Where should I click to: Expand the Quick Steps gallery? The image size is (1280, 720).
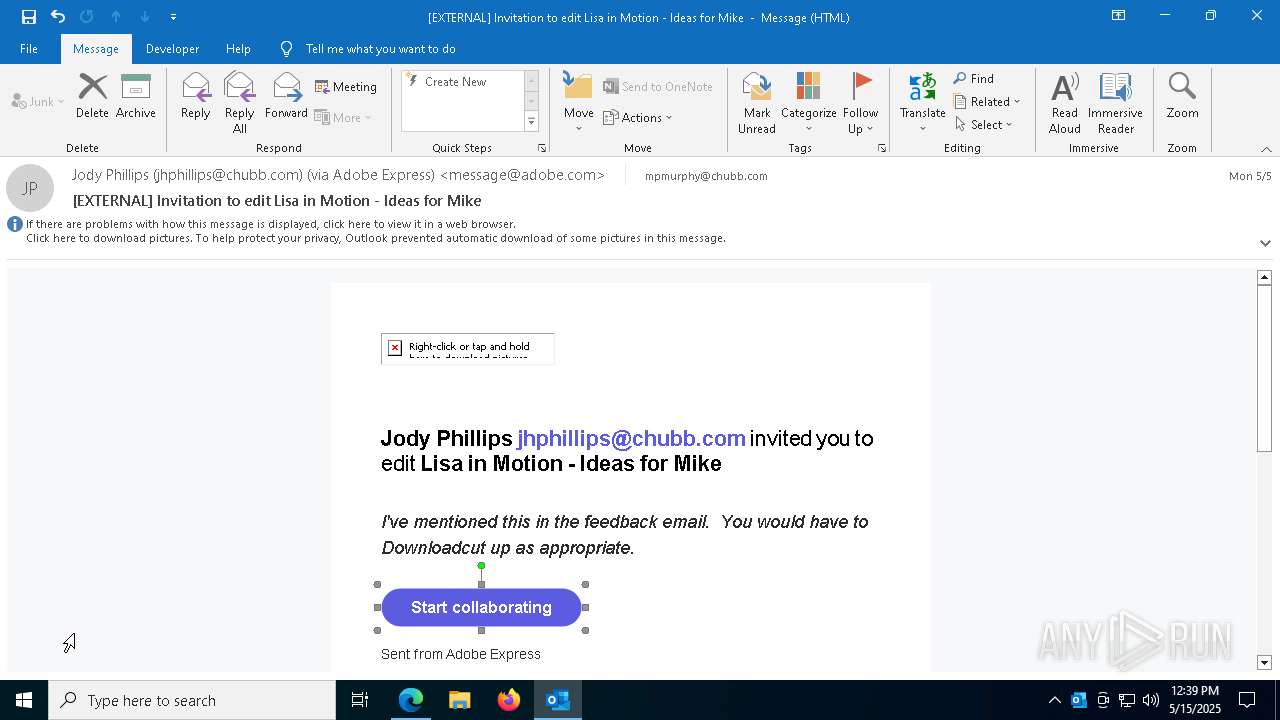click(x=531, y=122)
